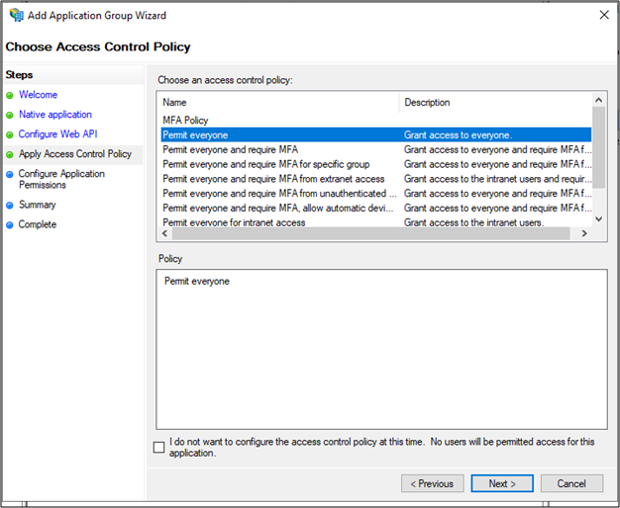Select the Permit everyone policy row

click(x=376, y=135)
